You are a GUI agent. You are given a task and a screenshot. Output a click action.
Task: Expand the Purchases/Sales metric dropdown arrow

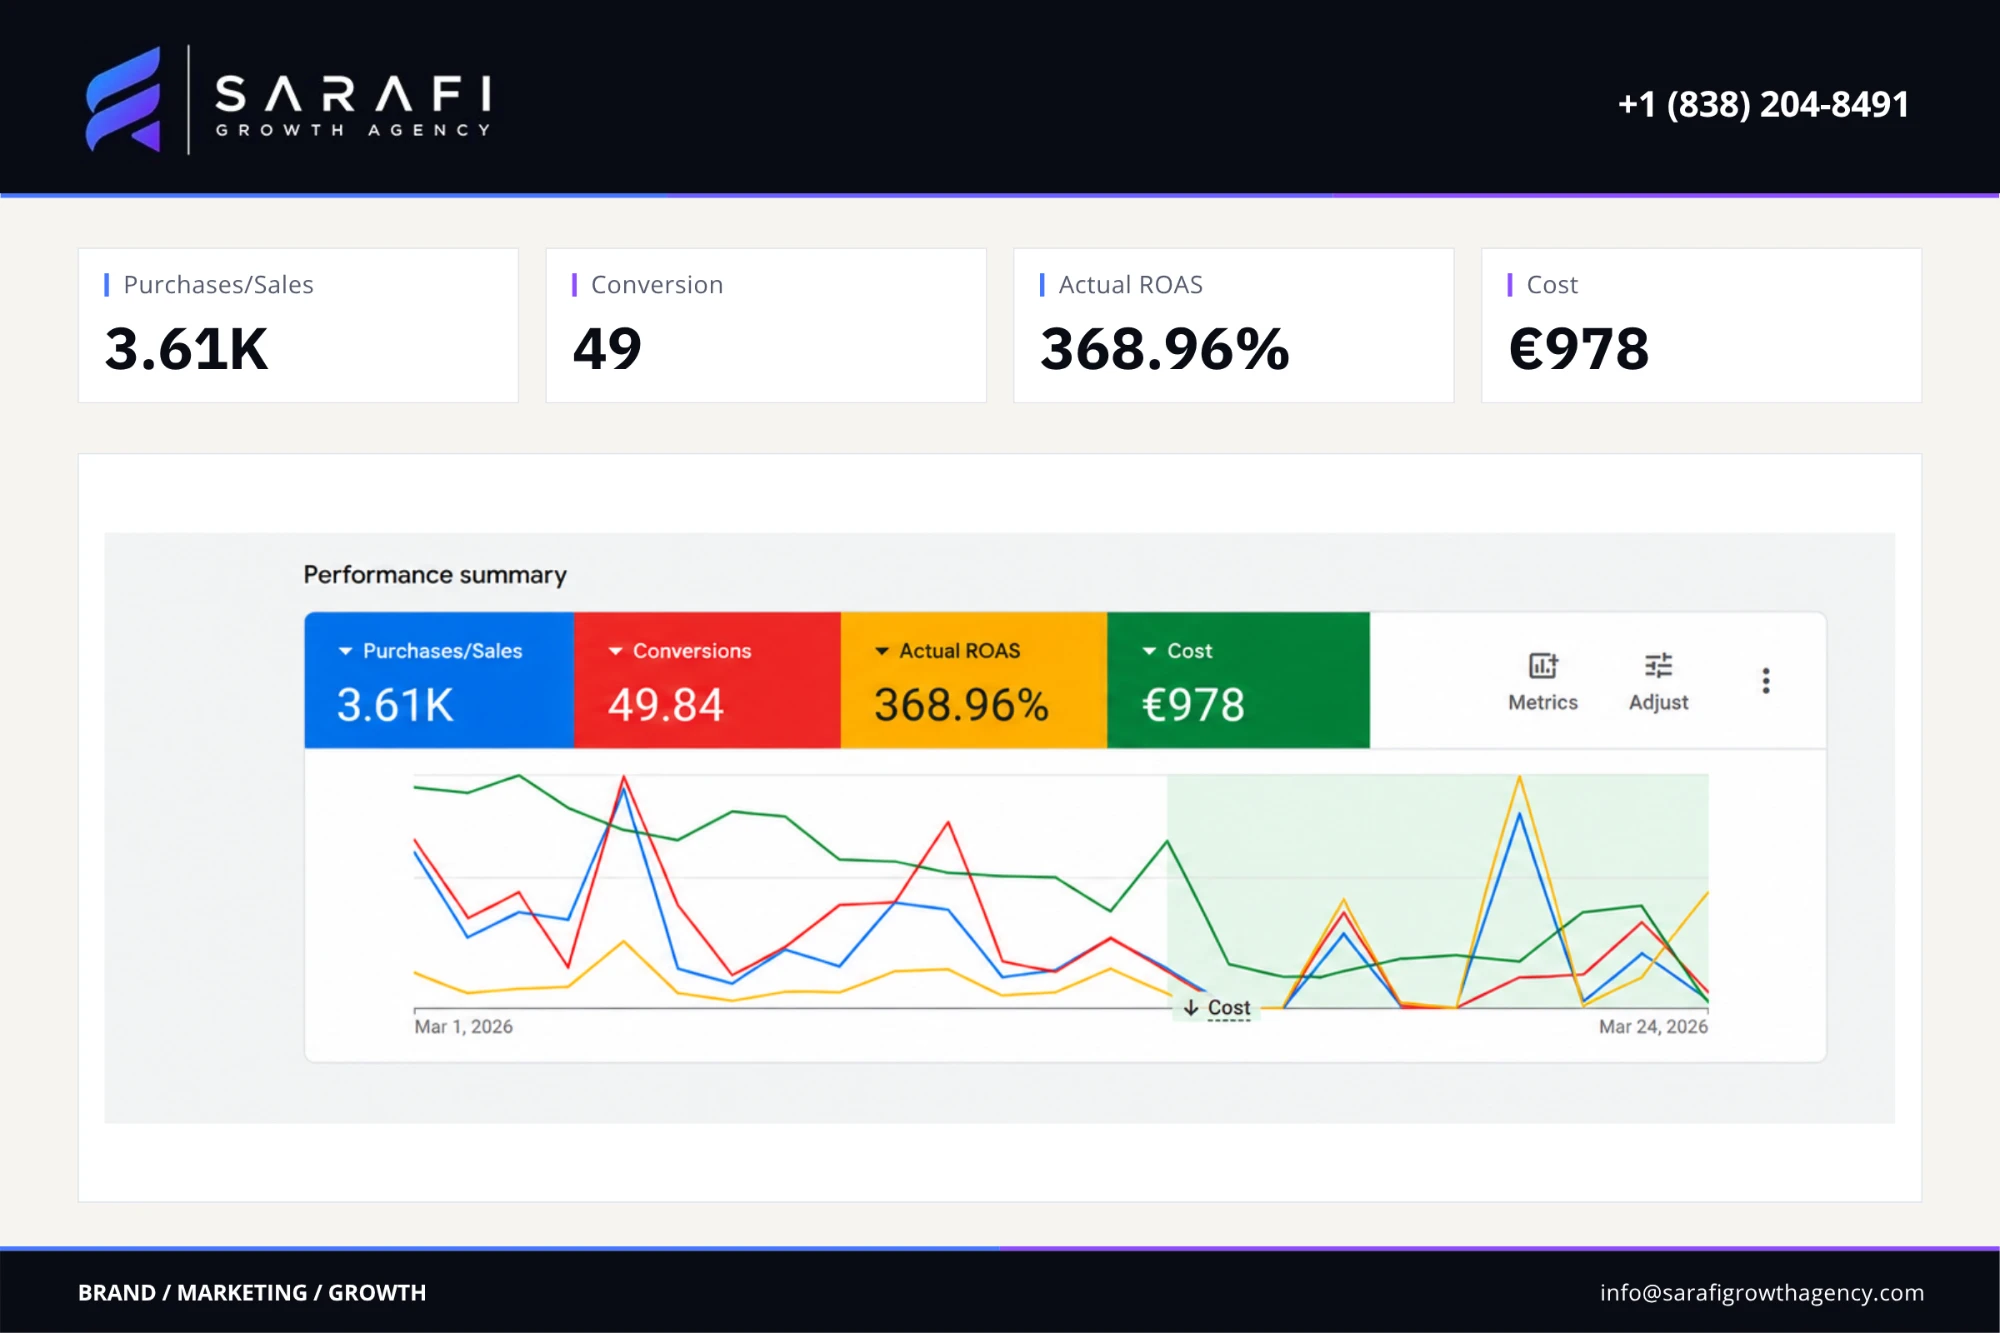(345, 651)
